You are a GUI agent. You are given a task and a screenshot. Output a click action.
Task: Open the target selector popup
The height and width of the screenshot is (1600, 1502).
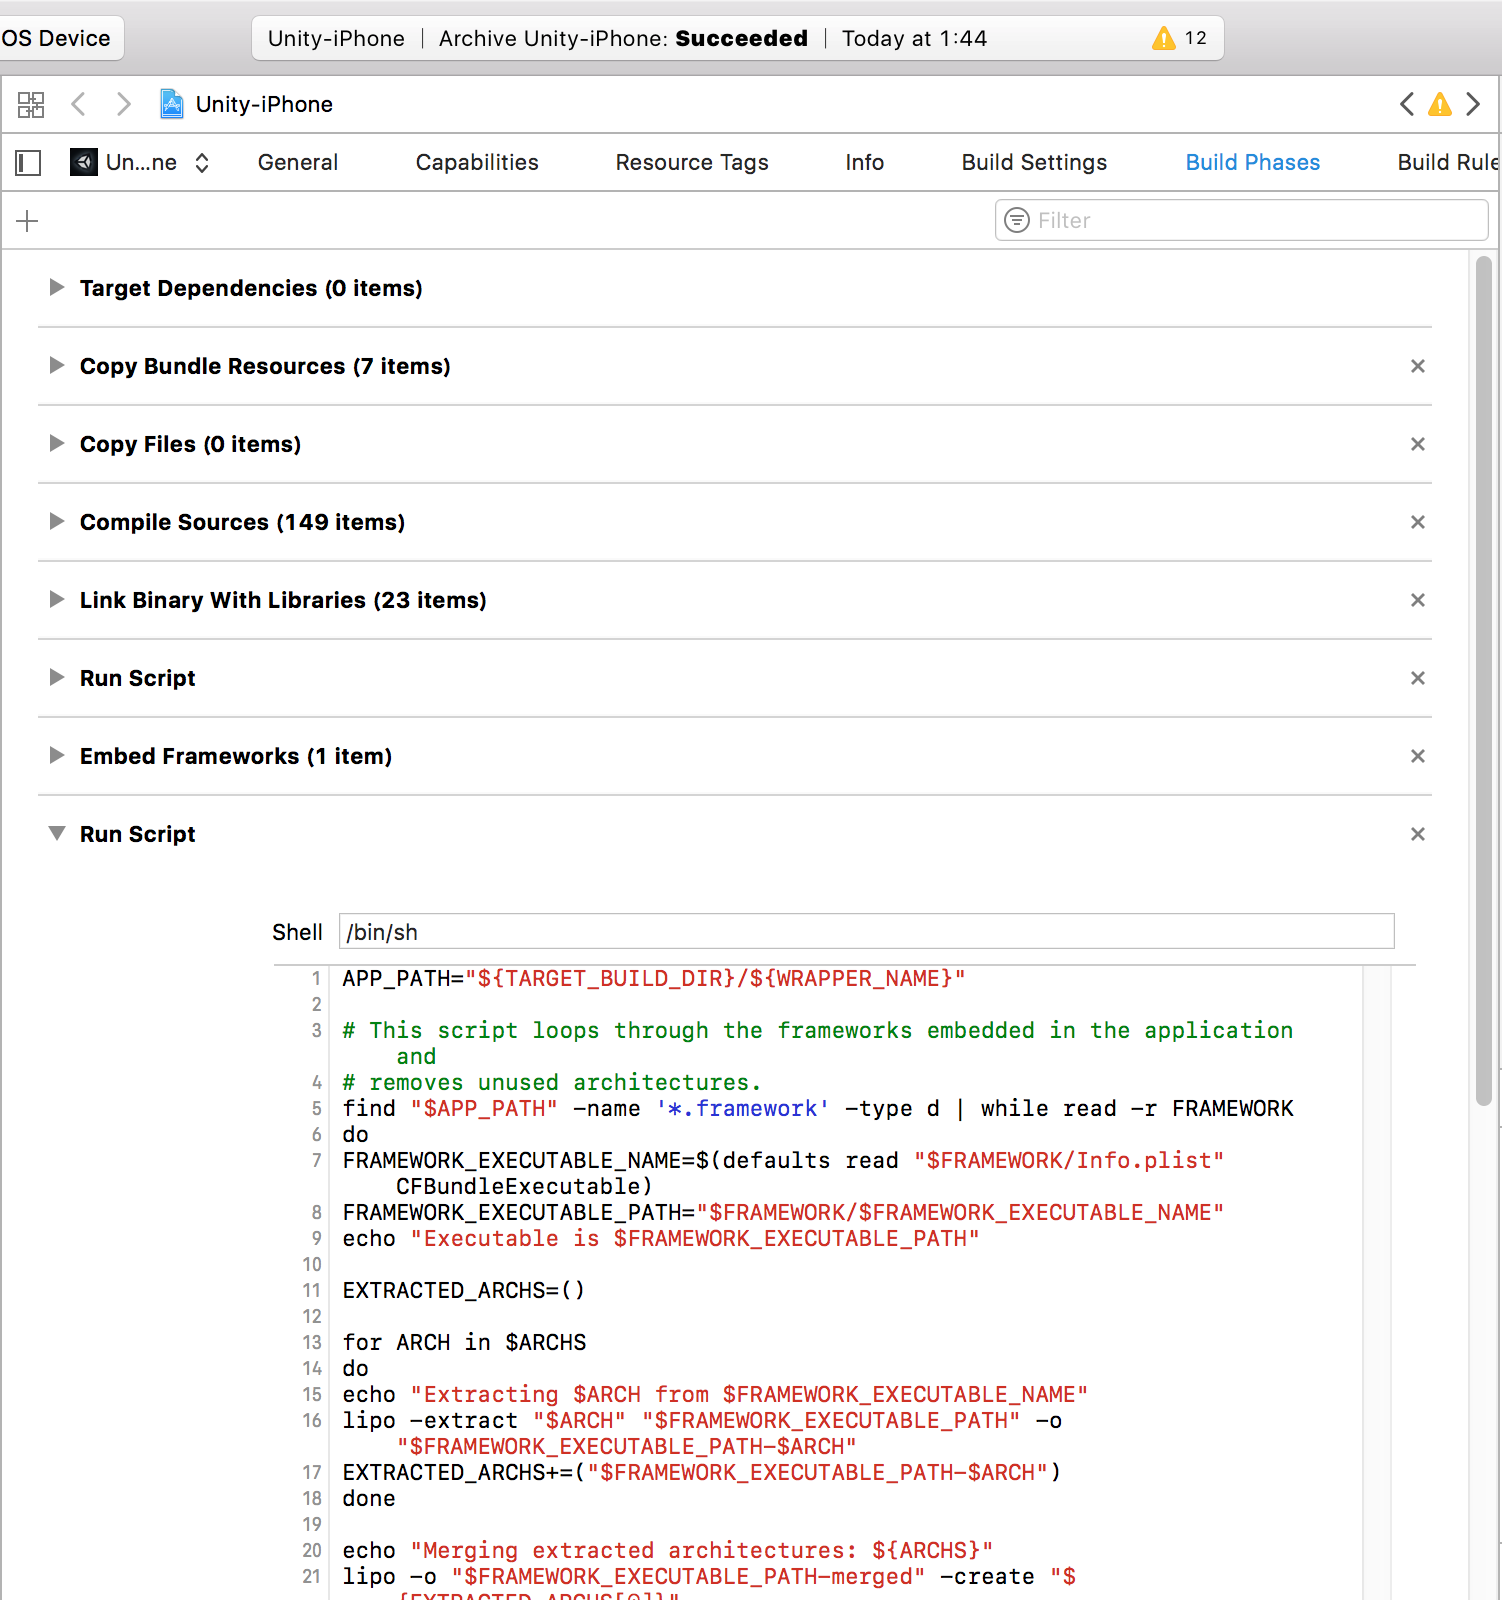click(x=140, y=162)
